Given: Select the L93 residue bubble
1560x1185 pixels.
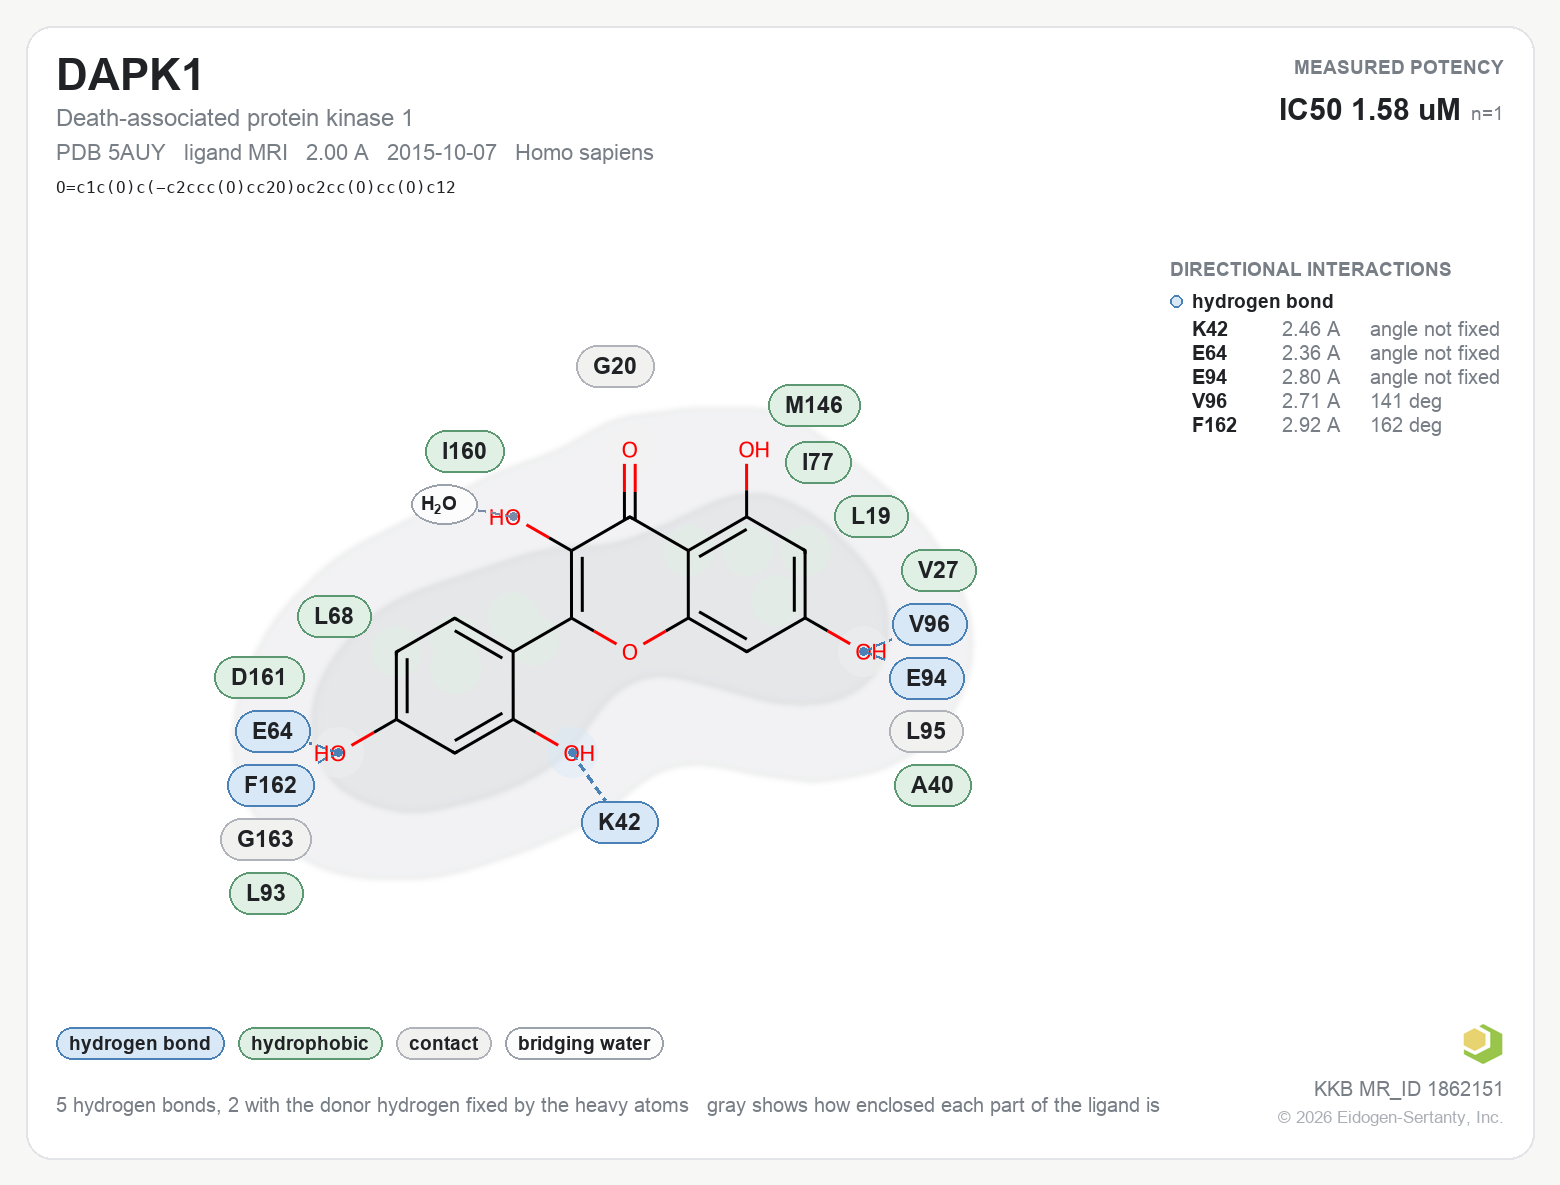Looking at the screenshot, I should (x=266, y=893).
